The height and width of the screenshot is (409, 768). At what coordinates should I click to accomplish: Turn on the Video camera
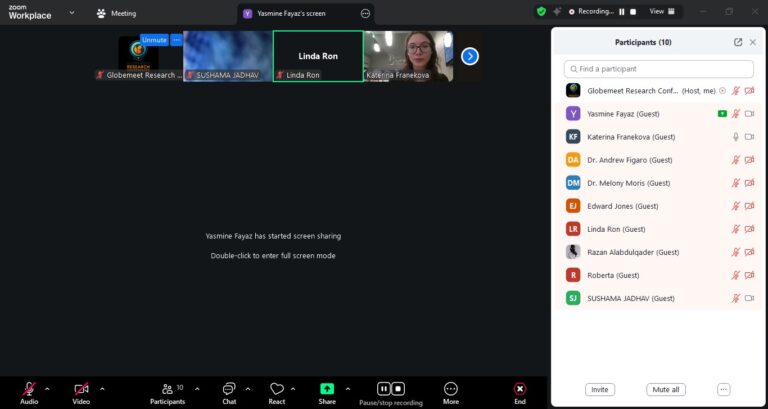(x=81, y=389)
